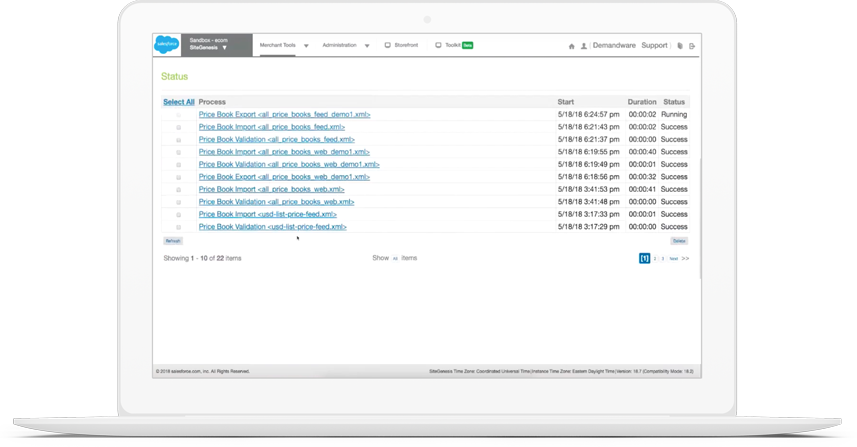The image size is (857, 447).
Task: Click the Status column header
Action: point(674,102)
